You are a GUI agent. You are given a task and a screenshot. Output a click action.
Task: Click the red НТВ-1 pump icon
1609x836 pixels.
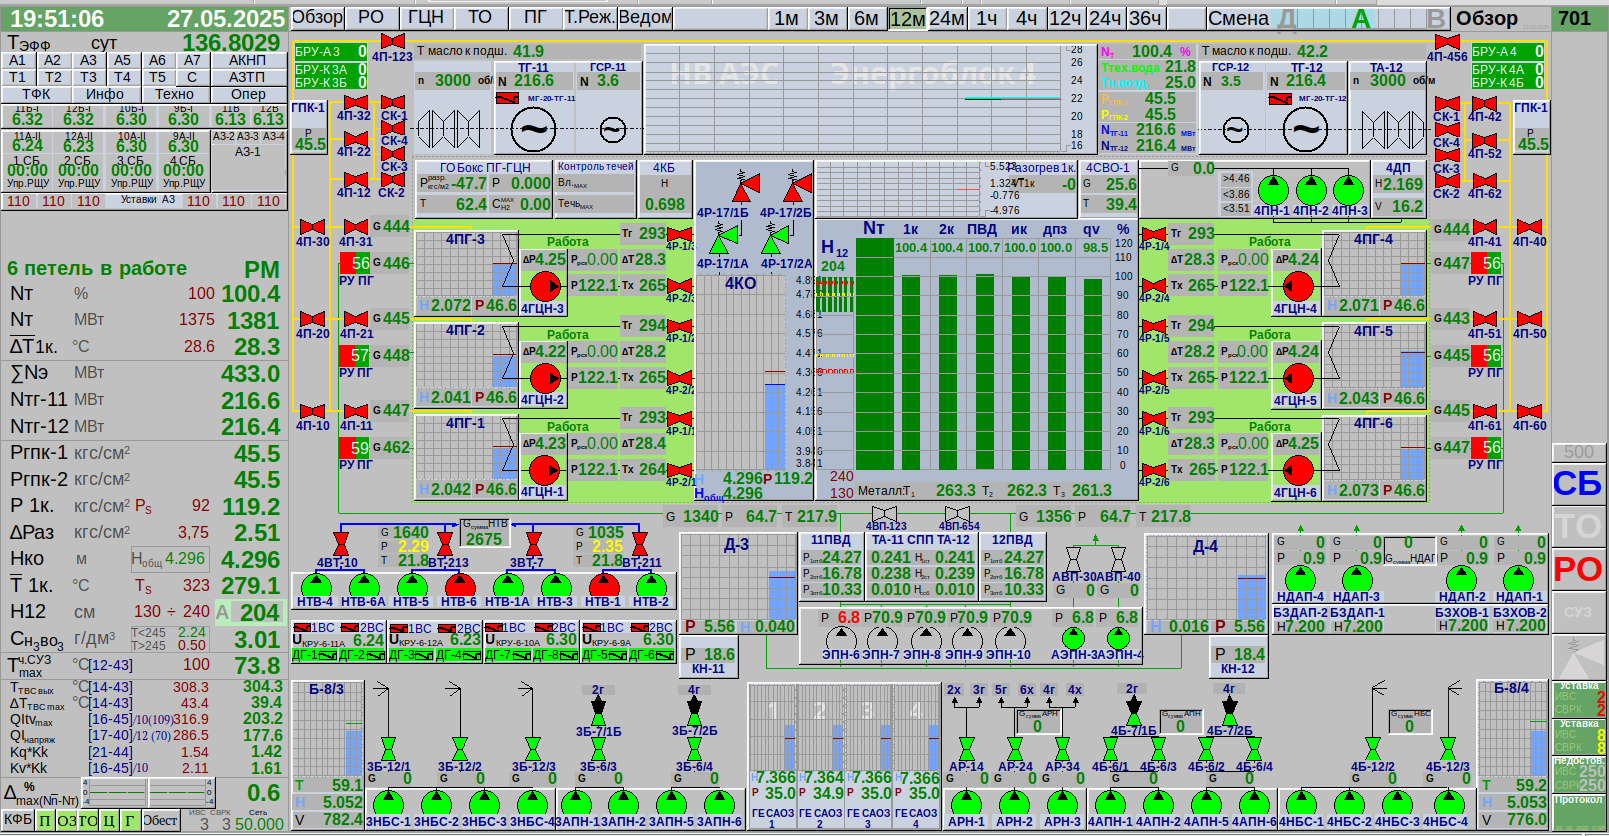[604, 584]
